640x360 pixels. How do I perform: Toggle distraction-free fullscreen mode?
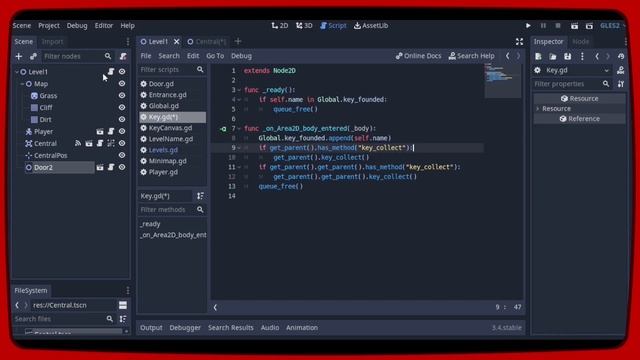click(x=519, y=42)
